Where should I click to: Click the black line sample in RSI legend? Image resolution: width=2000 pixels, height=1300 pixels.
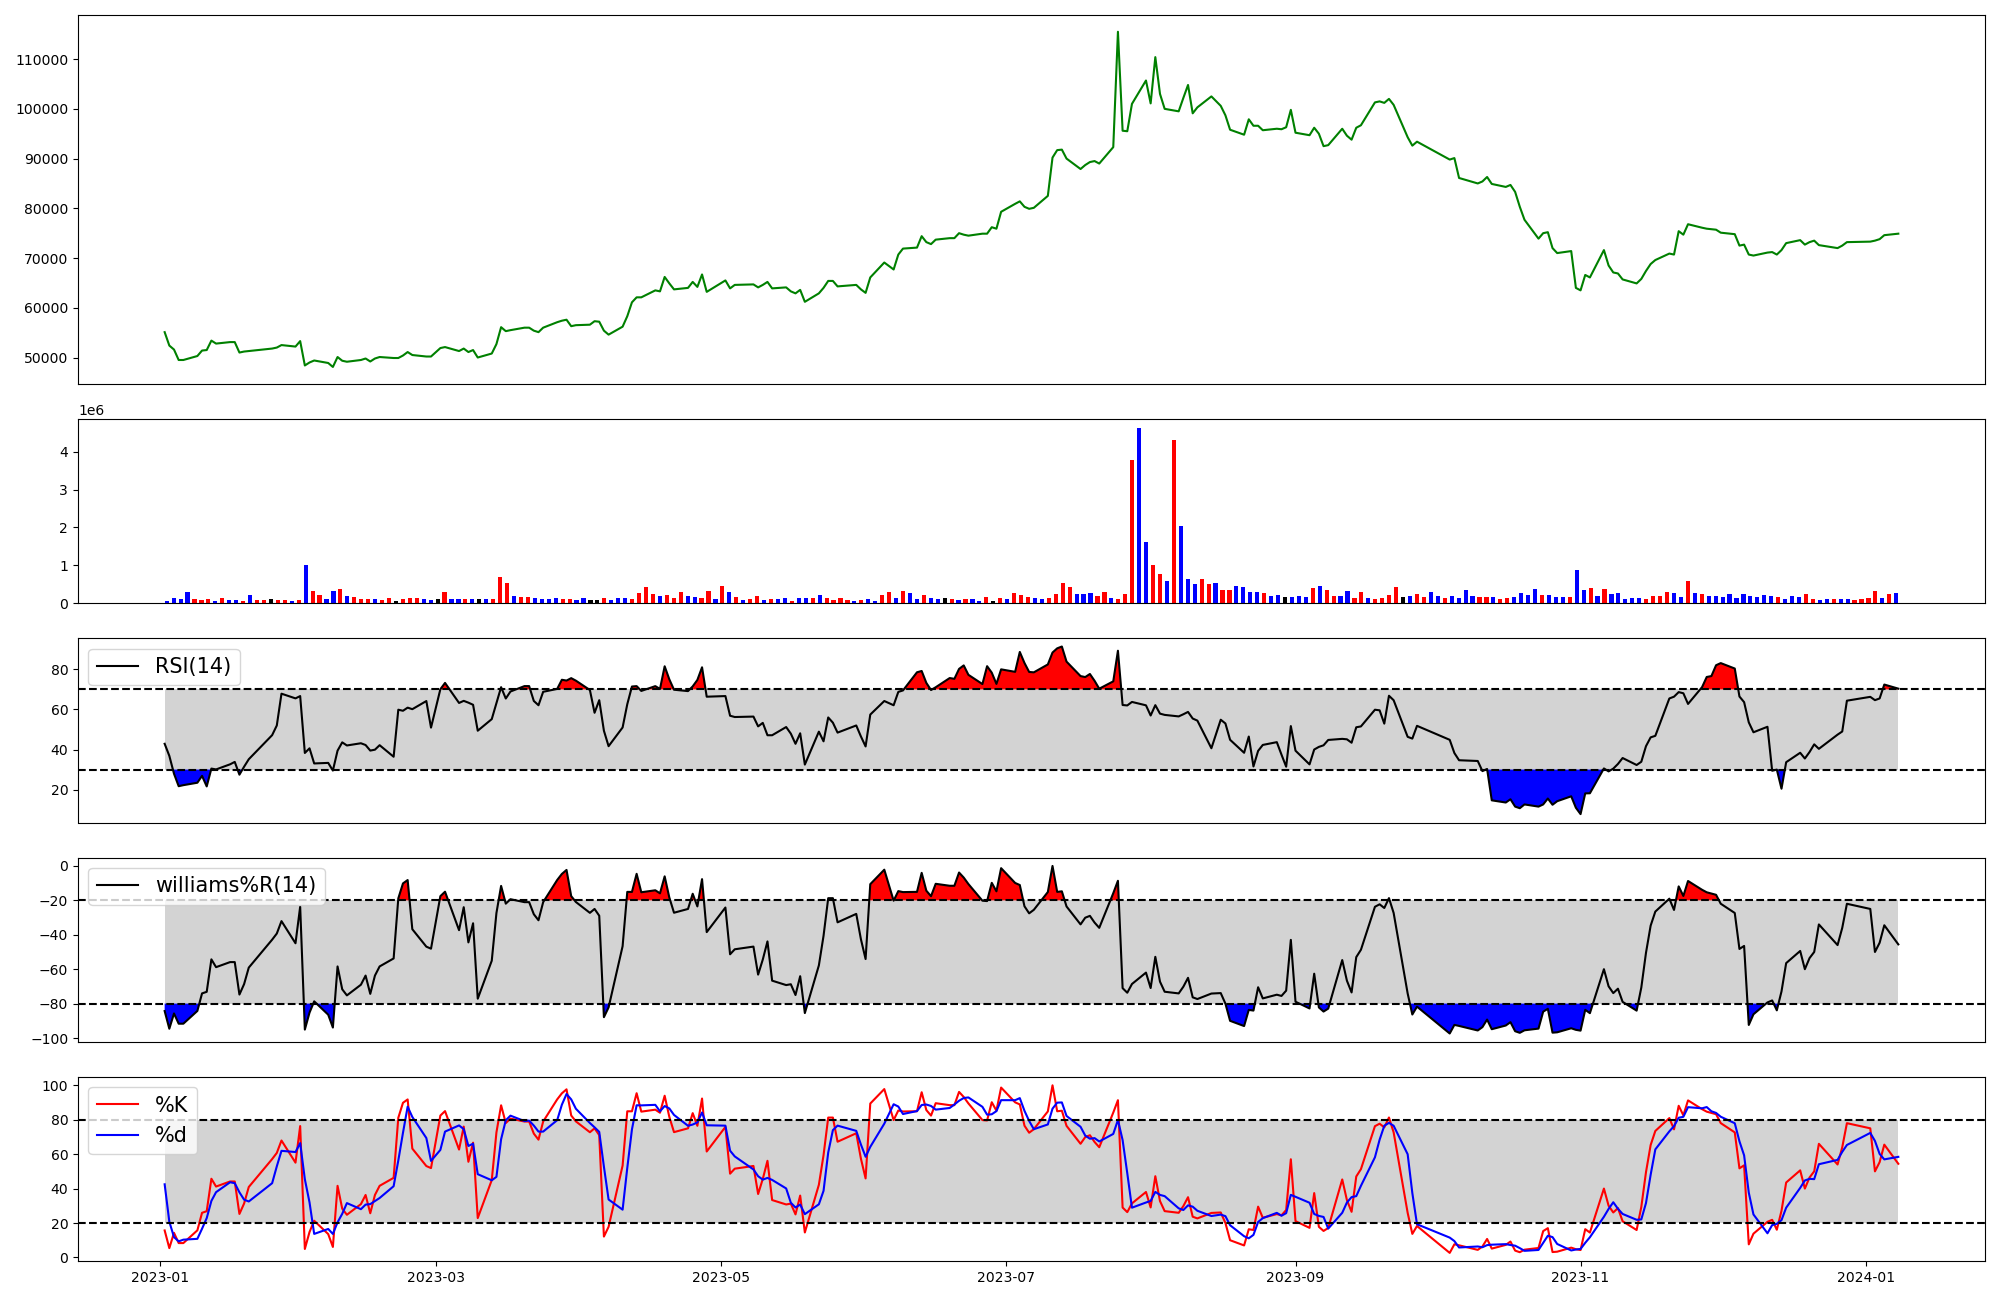coord(118,666)
